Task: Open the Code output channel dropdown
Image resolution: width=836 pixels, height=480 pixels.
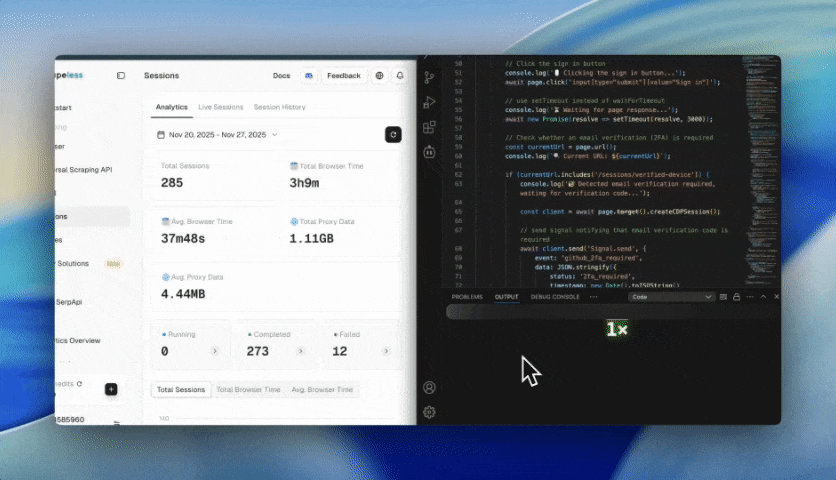Action: tap(671, 297)
